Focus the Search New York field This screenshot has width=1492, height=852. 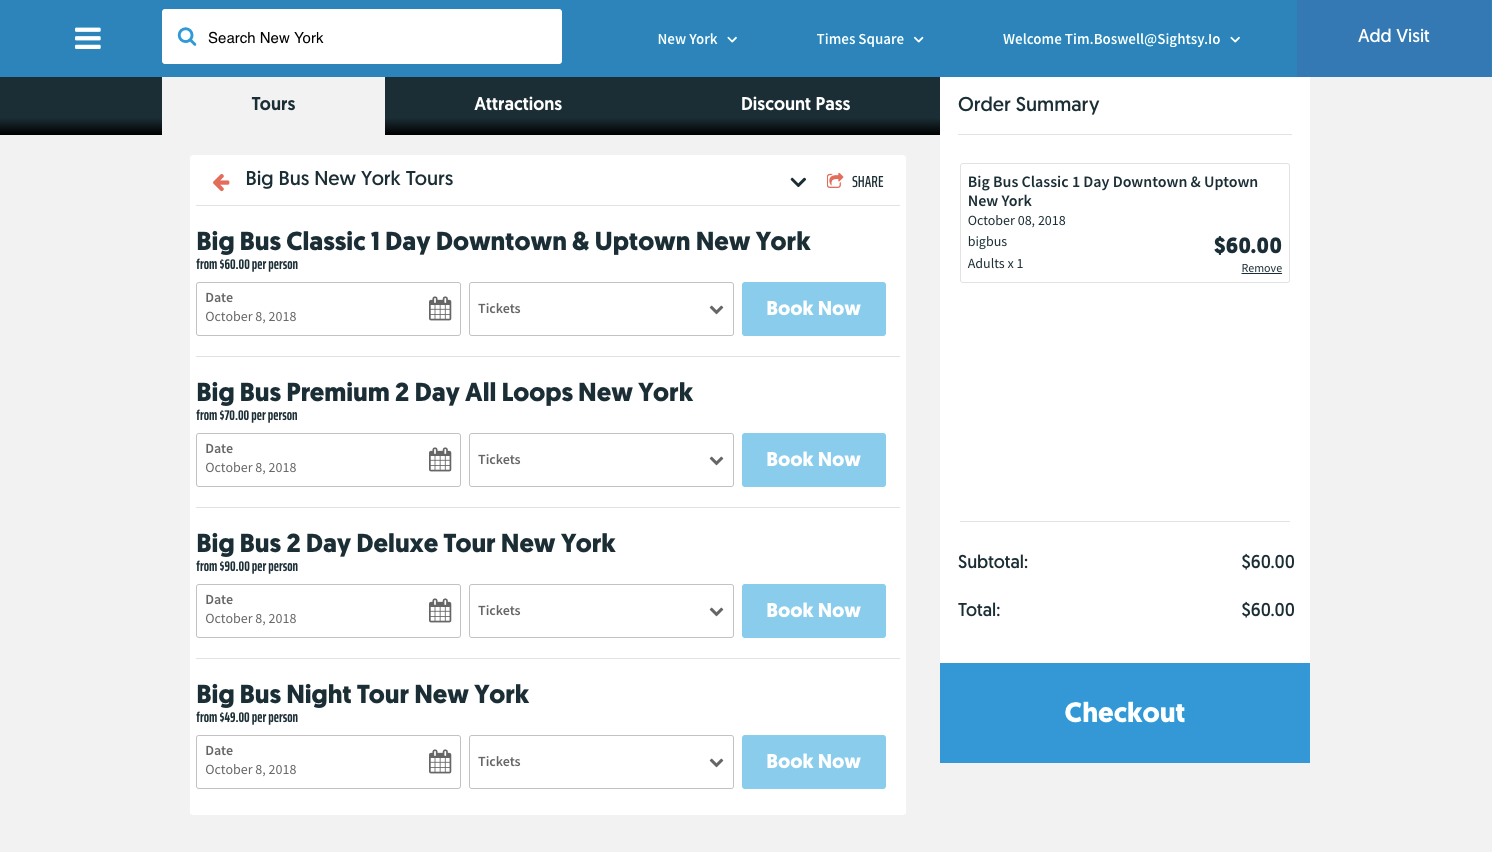[362, 37]
